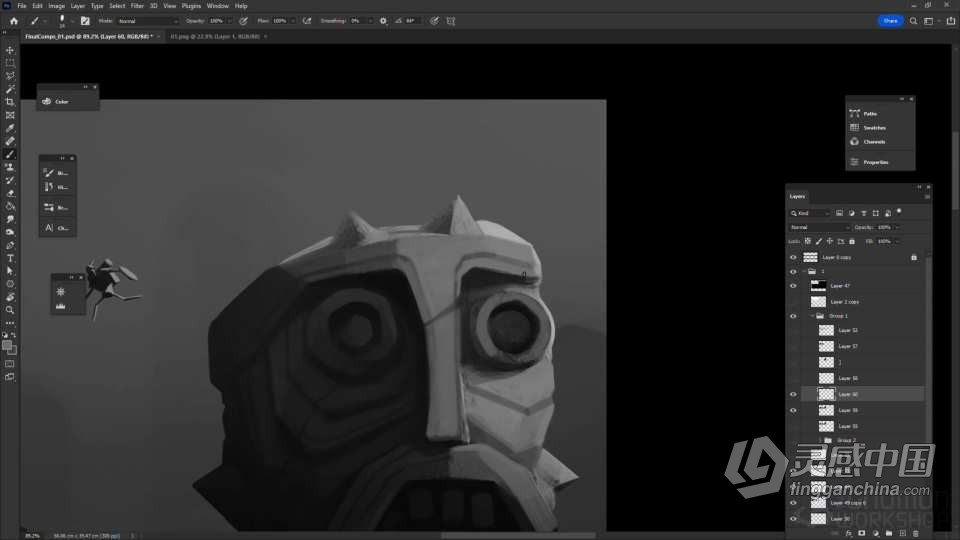Select the Zoom tool
This screenshot has width=960, height=540.
click(x=10, y=310)
